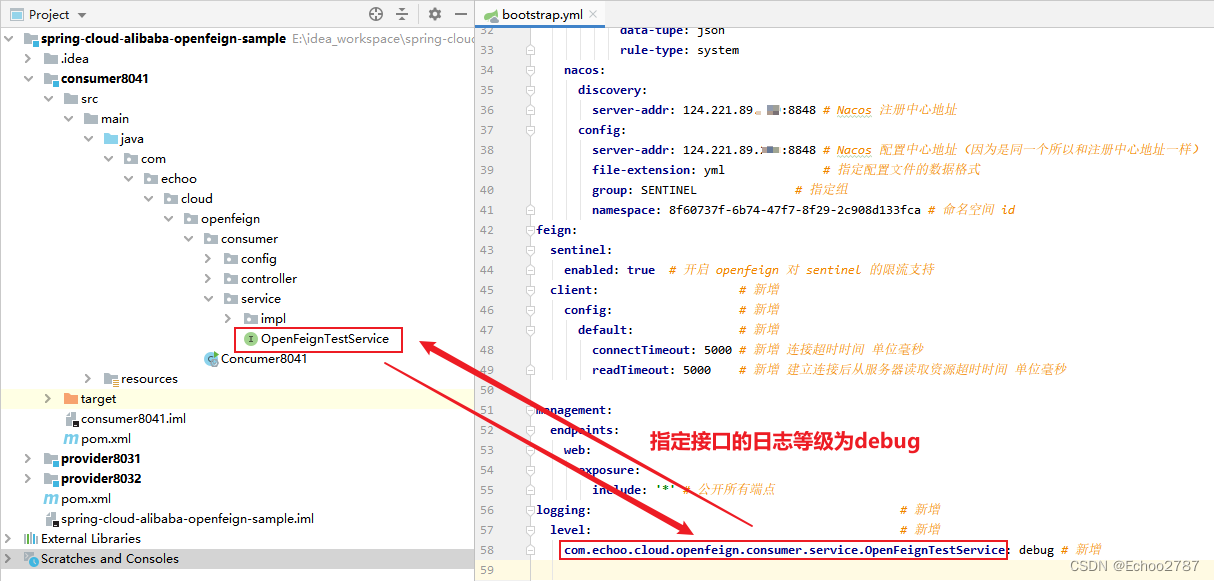1214x581 pixels.
Task: Click the provider8031 module icon
Action: pyautogui.click(x=51, y=459)
